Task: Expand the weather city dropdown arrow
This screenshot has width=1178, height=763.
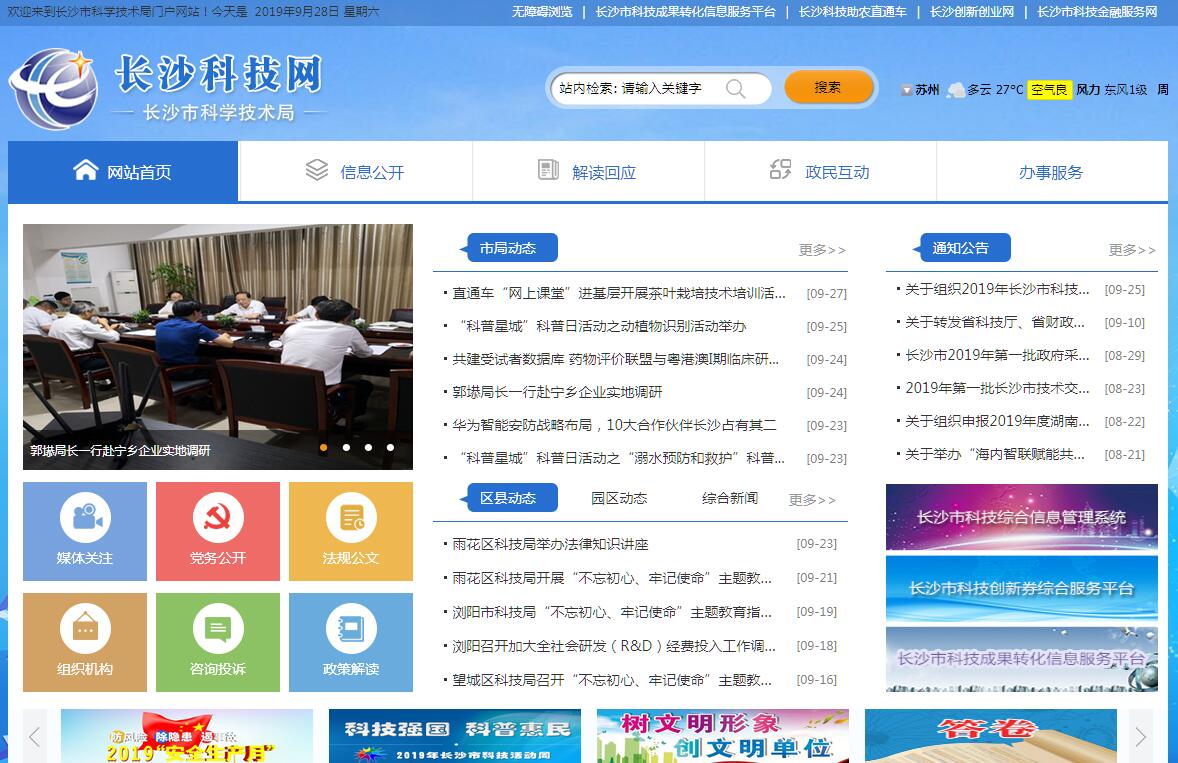Action: pos(906,90)
